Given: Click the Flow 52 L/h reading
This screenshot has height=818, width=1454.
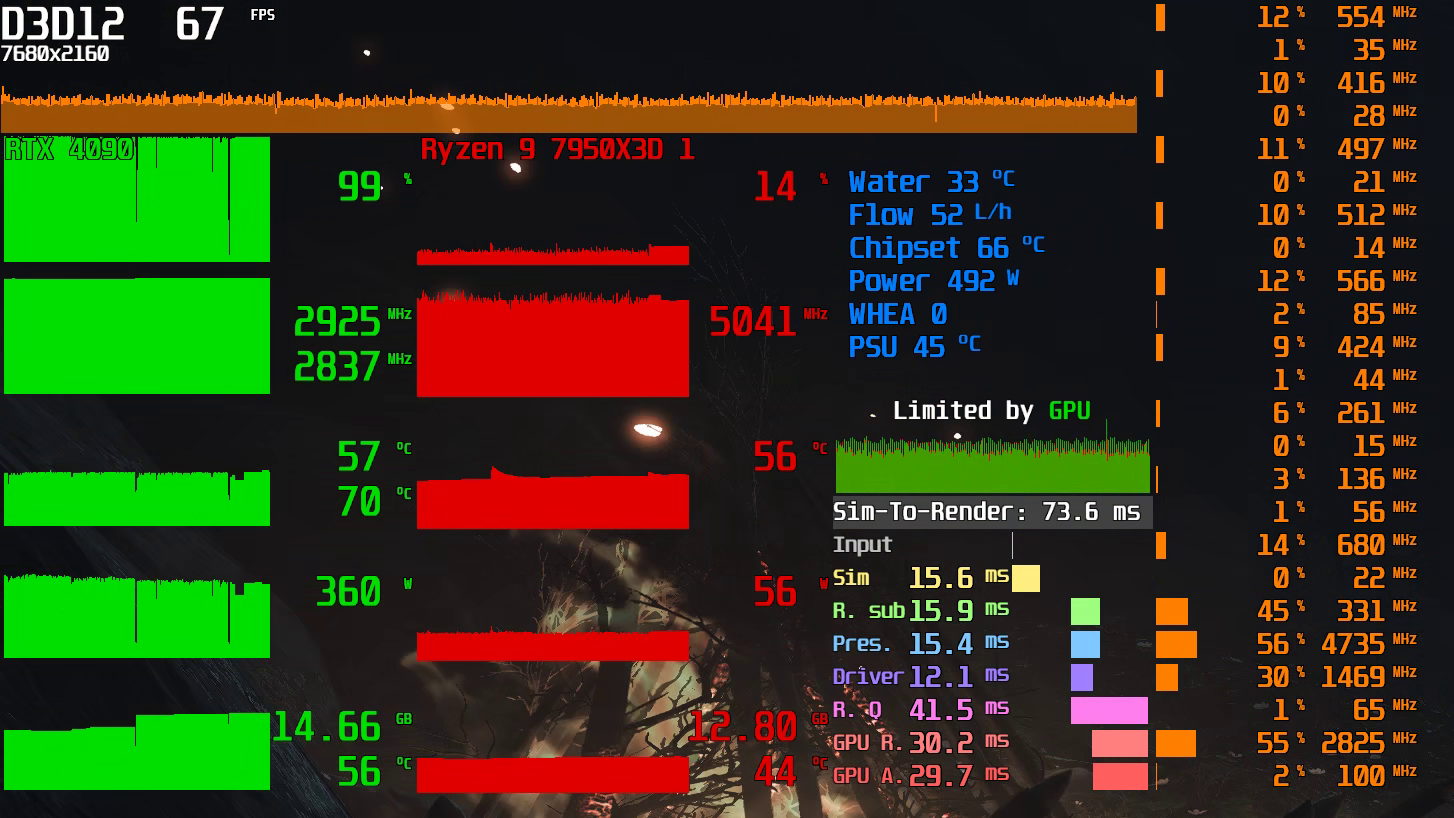Looking at the screenshot, I should point(930,215).
